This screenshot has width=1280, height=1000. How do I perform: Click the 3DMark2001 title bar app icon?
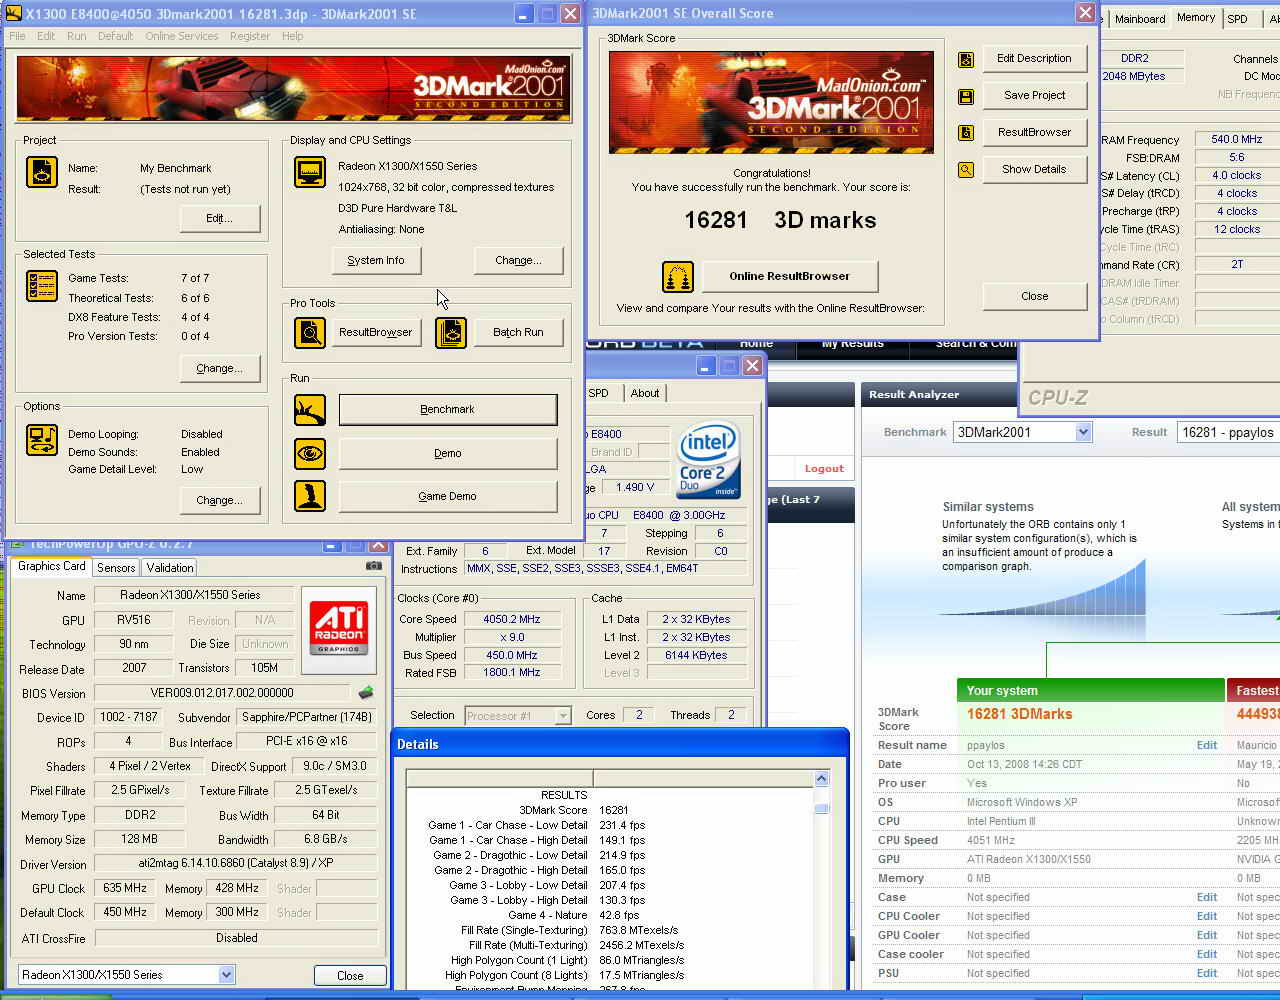point(13,14)
